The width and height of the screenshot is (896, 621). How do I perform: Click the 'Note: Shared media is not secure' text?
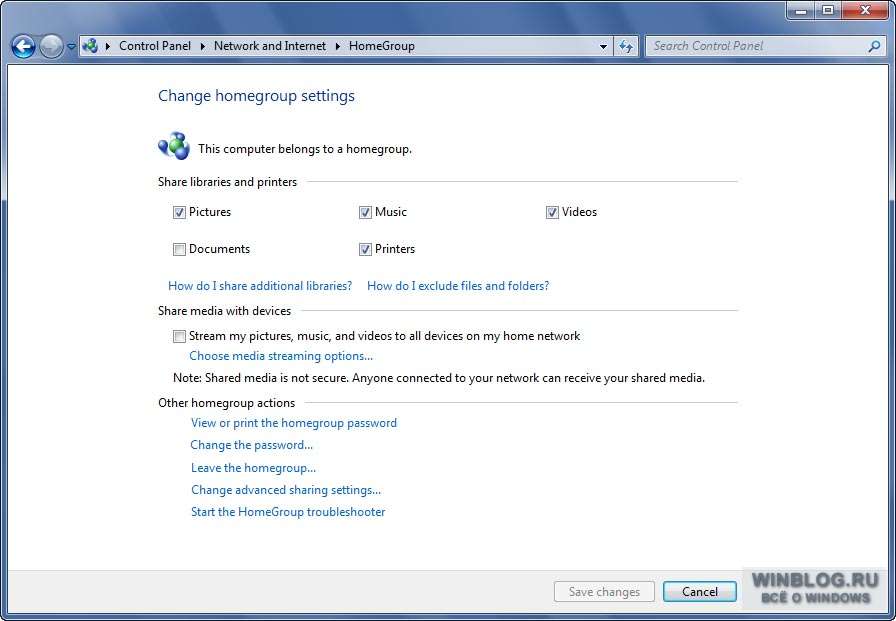[439, 378]
